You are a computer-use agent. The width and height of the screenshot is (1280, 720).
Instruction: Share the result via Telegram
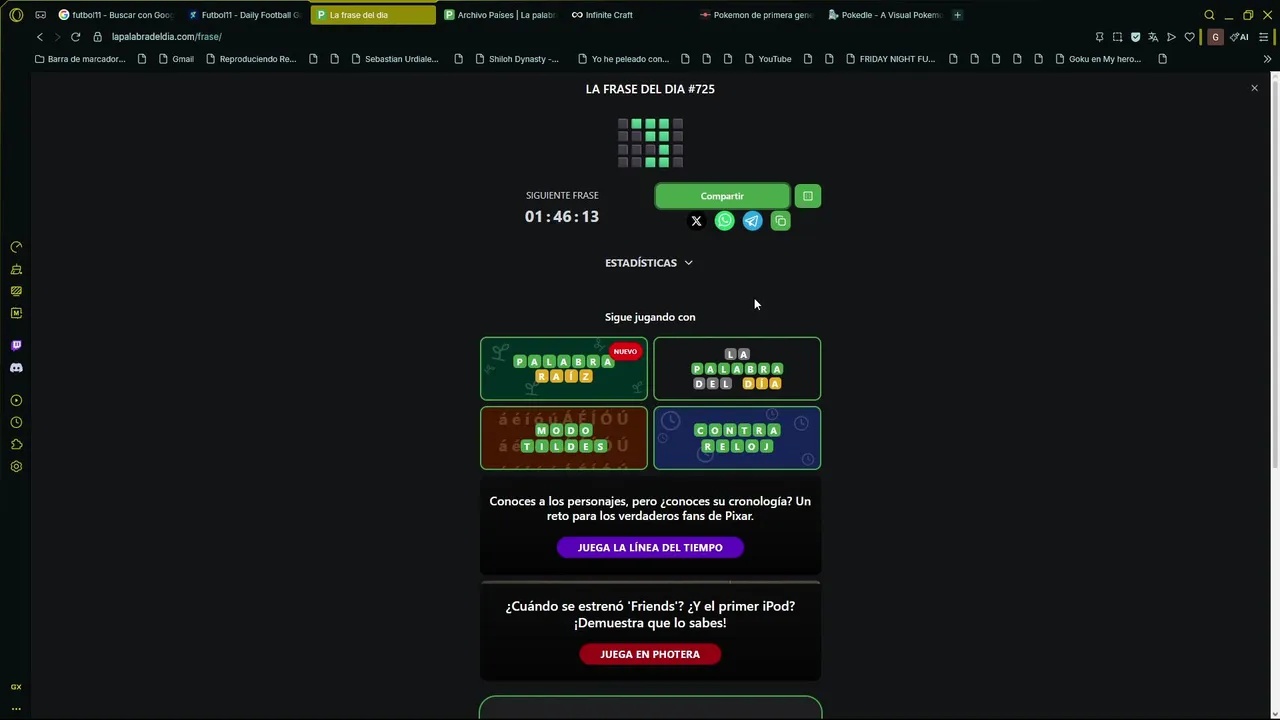tap(753, 221)
